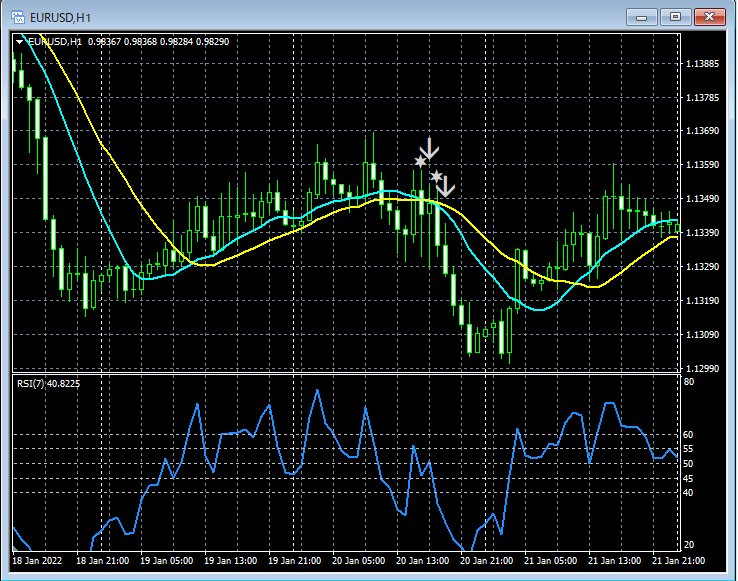Click price level 1.13885 on price scale
738x581 pixels.
click(x=703, y=64)
